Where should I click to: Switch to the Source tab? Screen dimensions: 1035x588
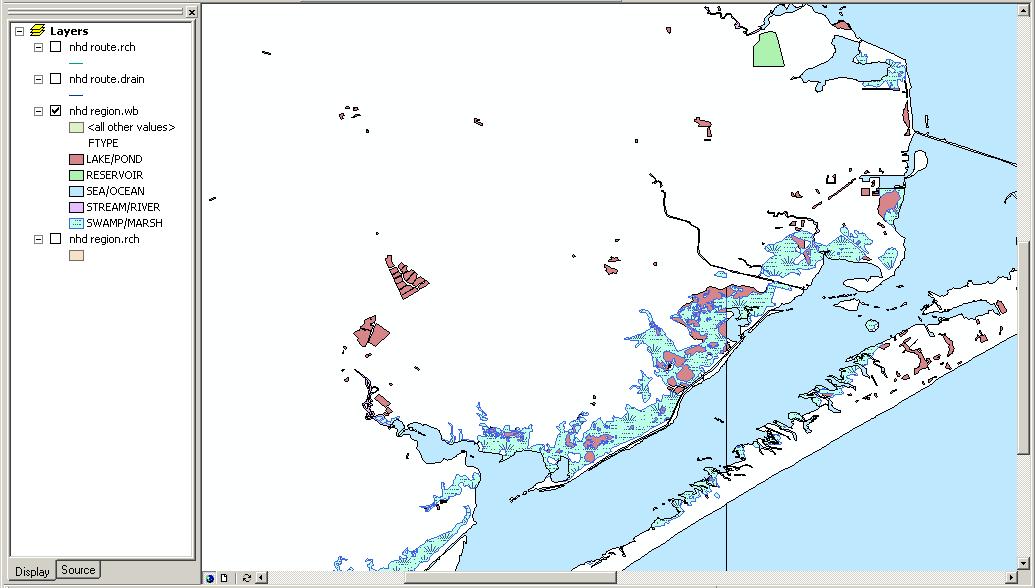[x=78, y=570]
